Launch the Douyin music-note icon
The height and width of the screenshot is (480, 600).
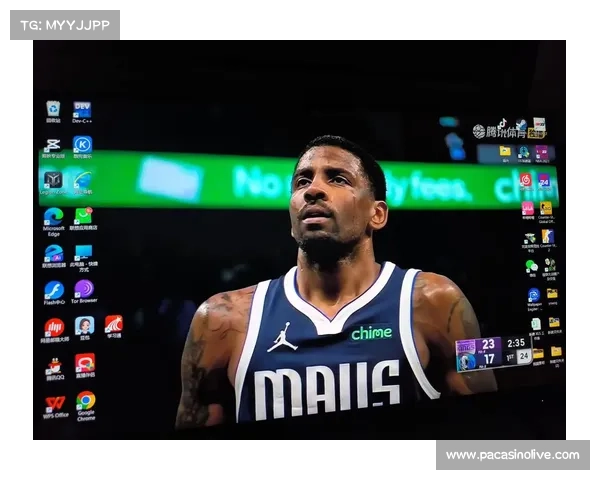point(502,124)
